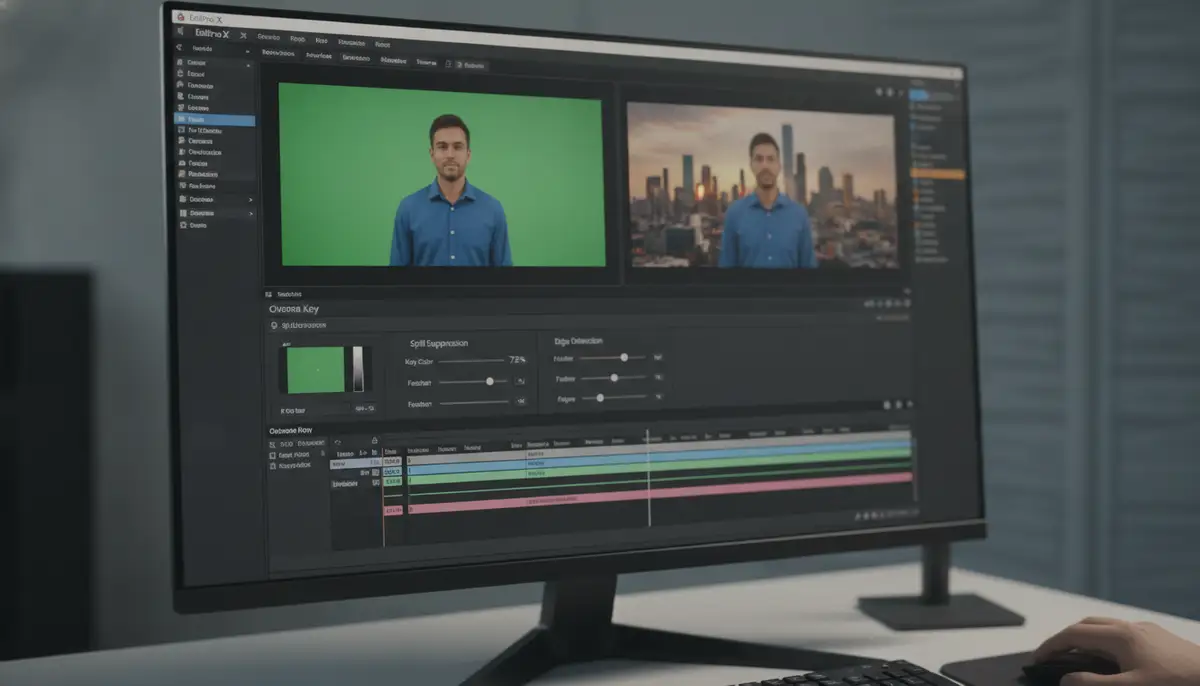Toggle the second checkbox in the list left of the timeline
This screenshot has width=1200, height=686.
click(x=272, y=456)
